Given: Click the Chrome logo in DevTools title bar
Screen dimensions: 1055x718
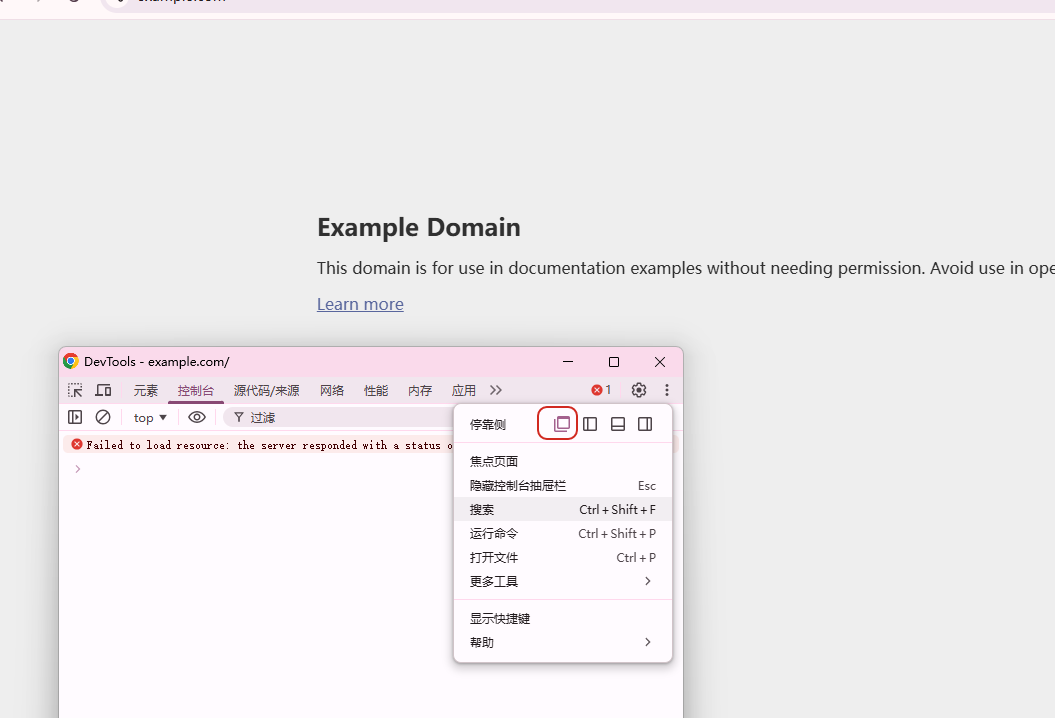Looking at the screenshot, I should coord(71,361).
